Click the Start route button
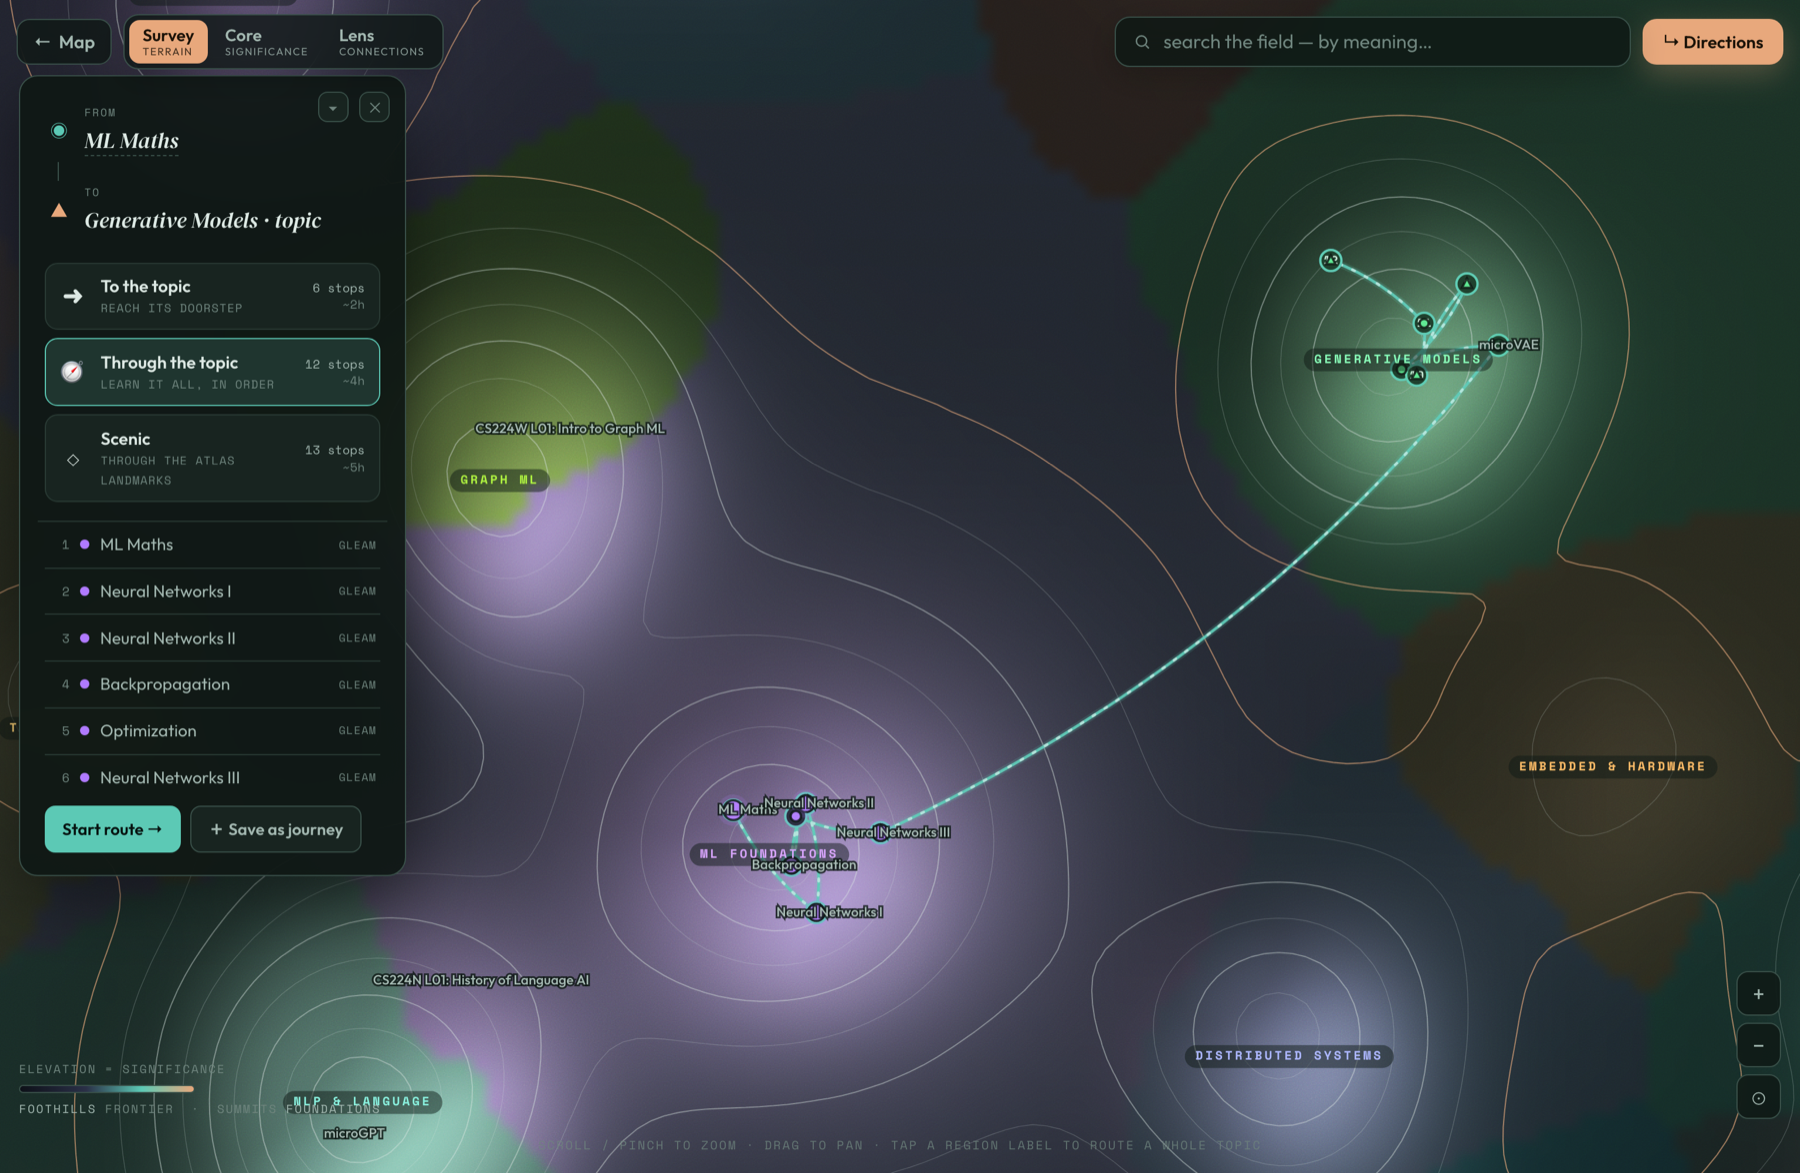Screen dimensions: 1800x1173 tap(112, 829)
